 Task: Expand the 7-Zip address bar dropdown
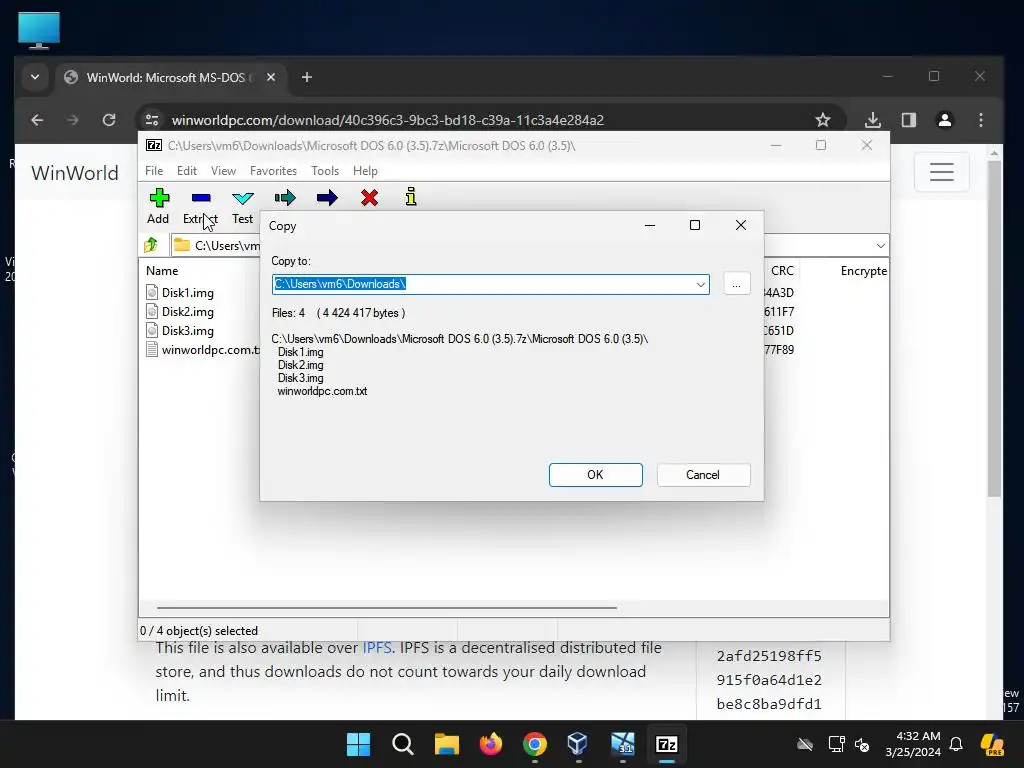[x=880, y=246]
